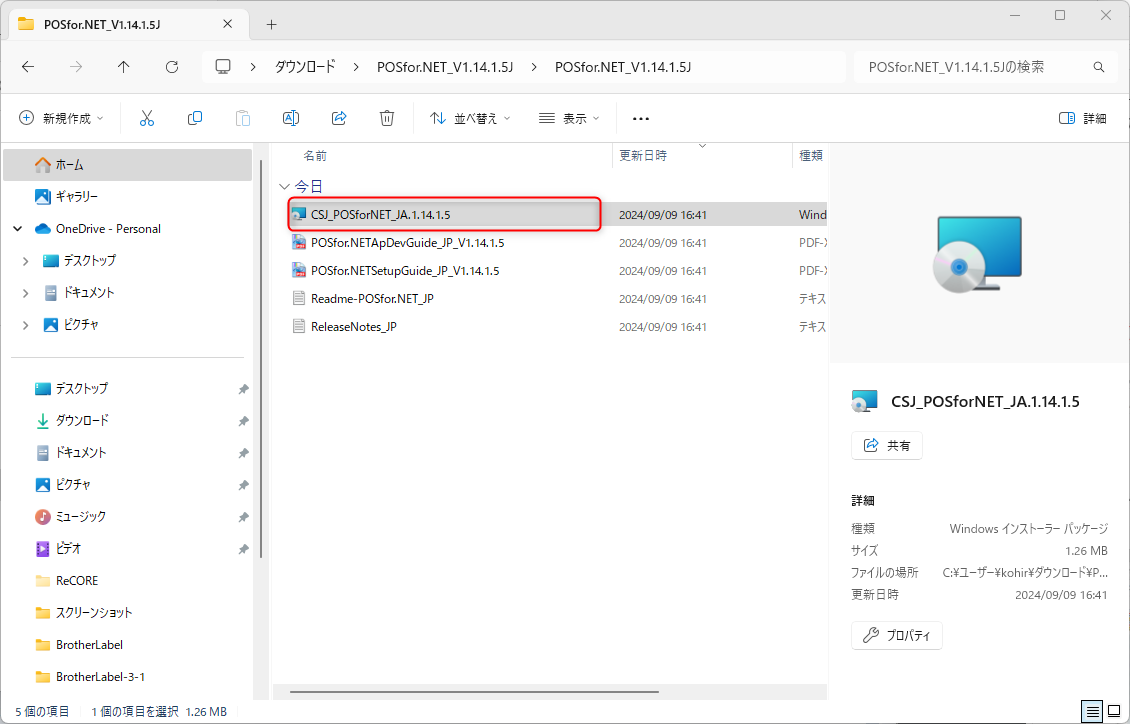Screen dimensions: 1130x724
Task: Collapse the 今日 group
Action: [284, 187]
